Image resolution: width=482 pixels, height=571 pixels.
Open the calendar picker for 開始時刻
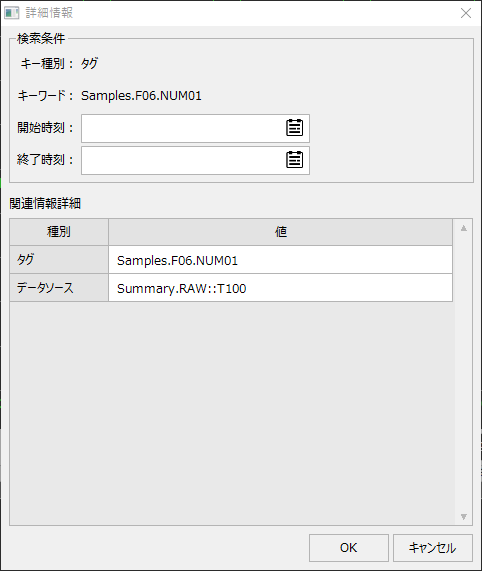(x=294, y=128)
